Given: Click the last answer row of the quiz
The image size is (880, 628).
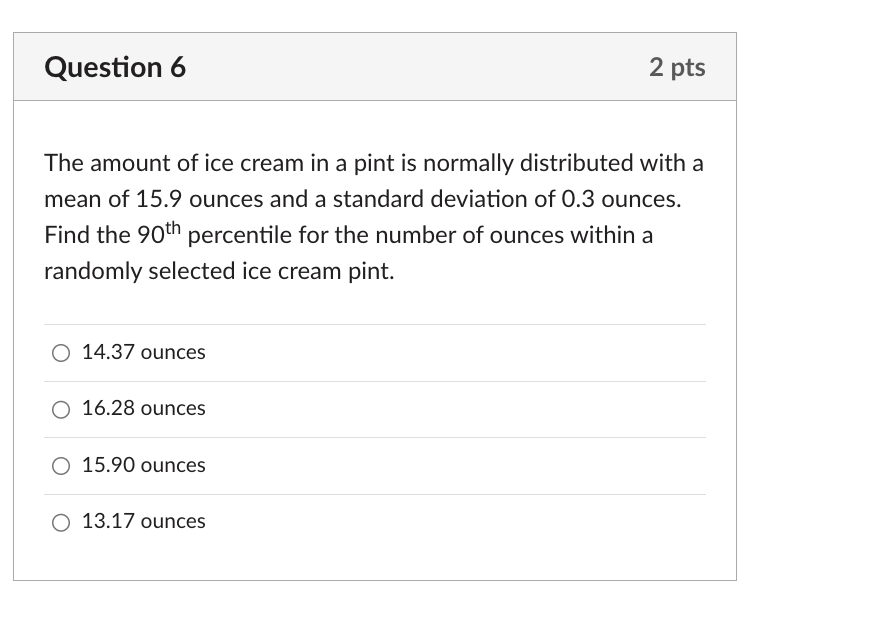Looking at the screenshot, I should [375, 521].
